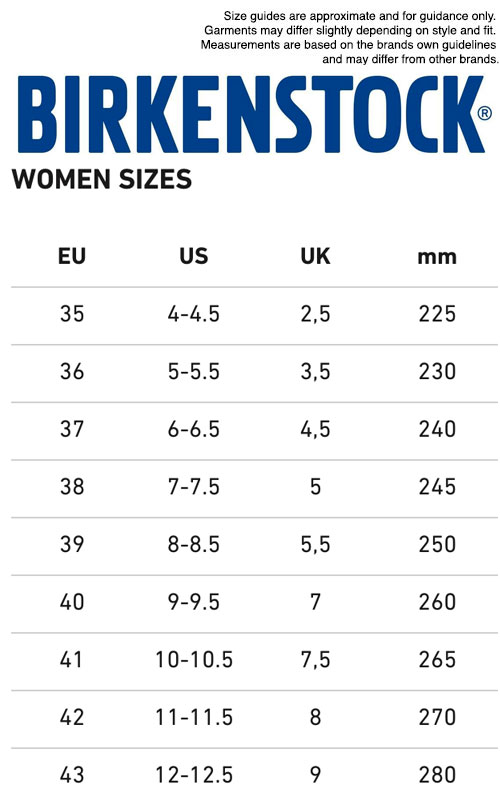This screenshot has width=500, height=805.
Task: Select the WOMEN SIZES heading
Action: [x=102, y=179]
